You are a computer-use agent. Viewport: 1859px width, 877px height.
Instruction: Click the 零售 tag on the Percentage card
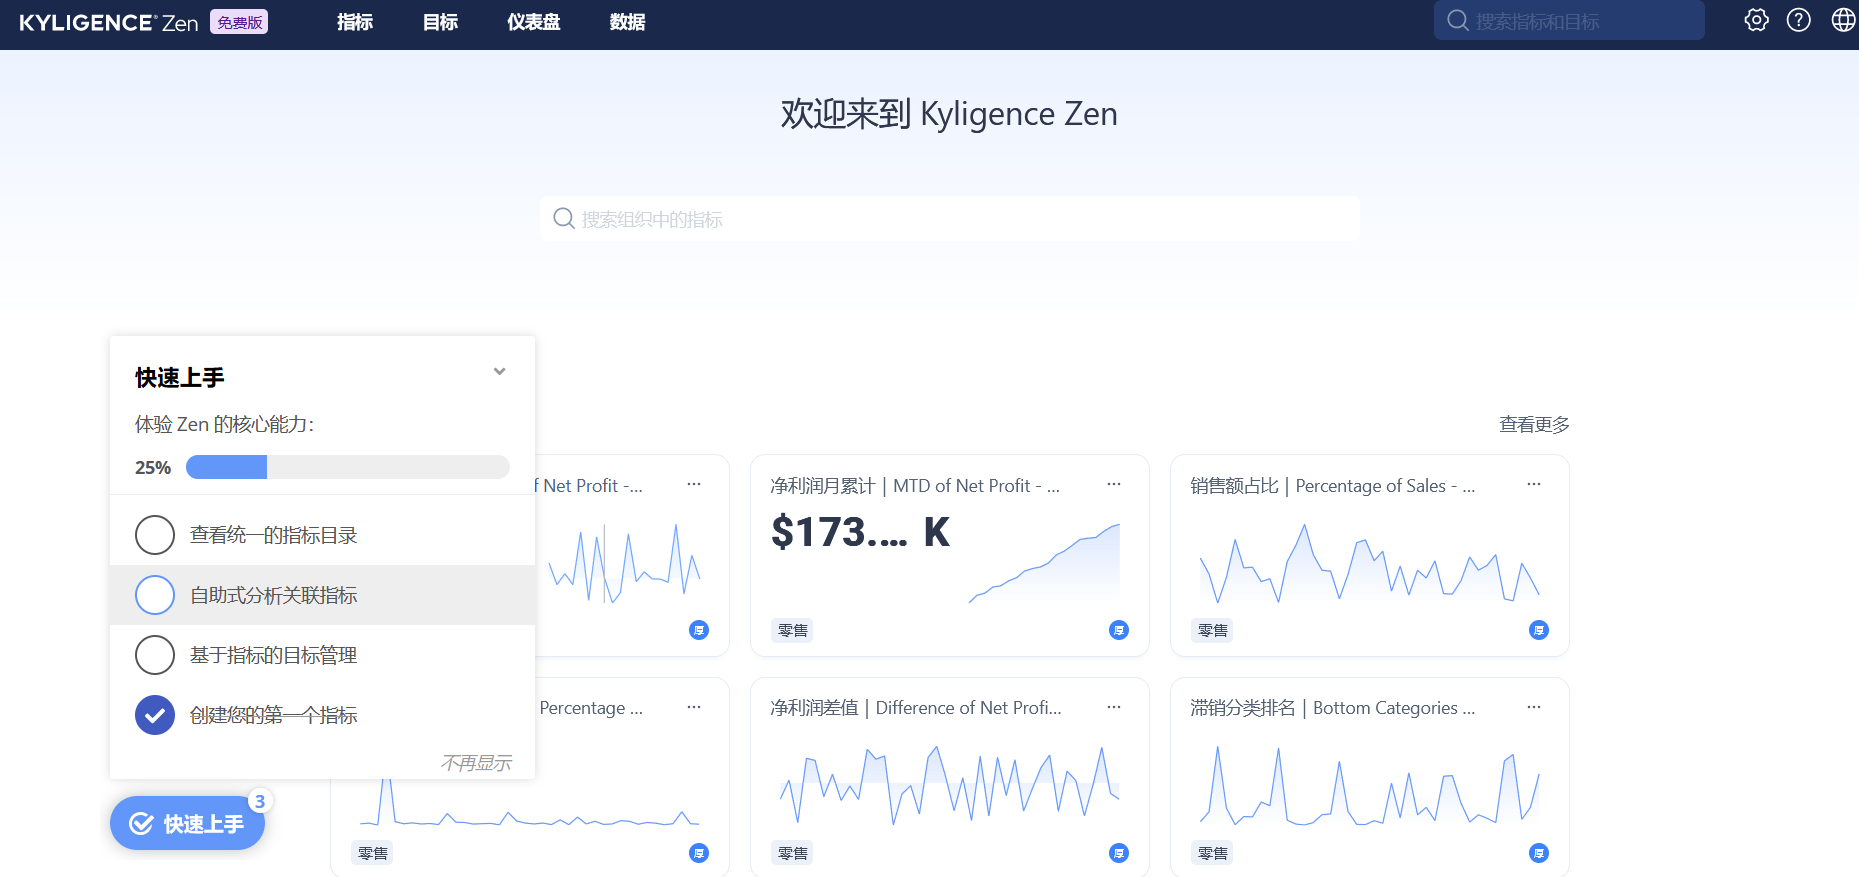(373, 853)
